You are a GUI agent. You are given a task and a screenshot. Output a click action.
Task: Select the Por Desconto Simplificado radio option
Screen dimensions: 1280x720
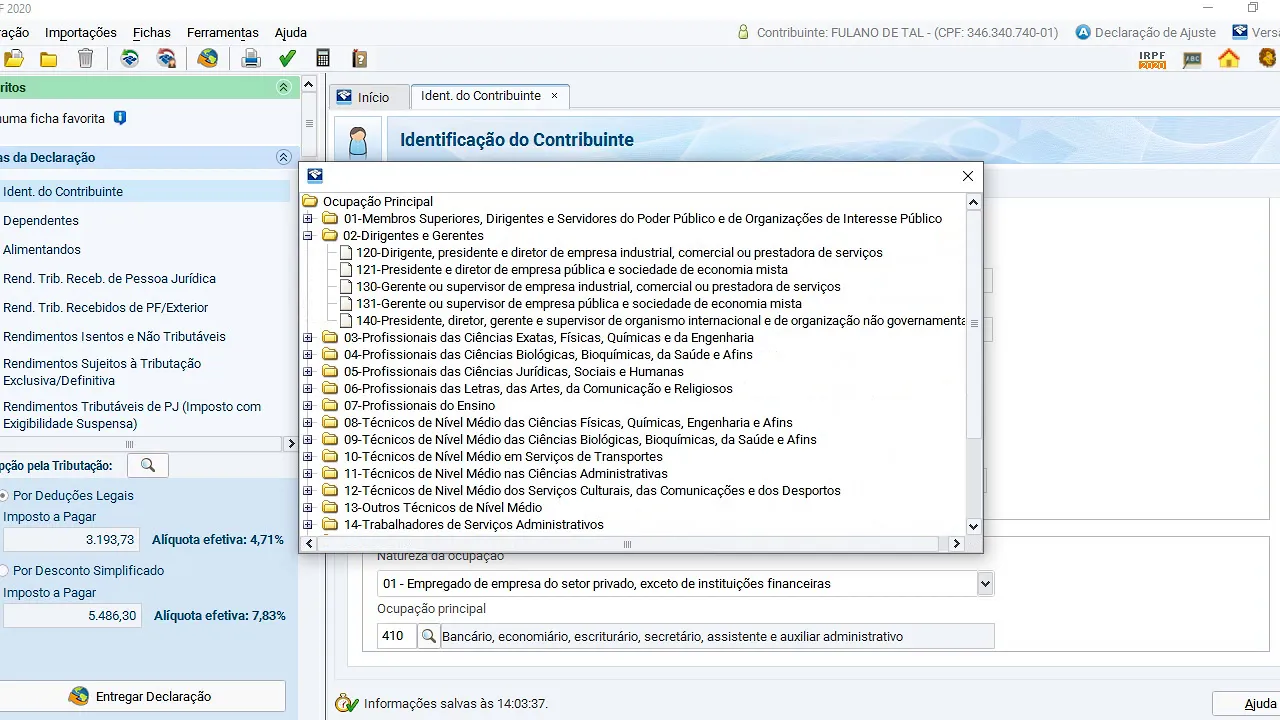pos(3,570)
